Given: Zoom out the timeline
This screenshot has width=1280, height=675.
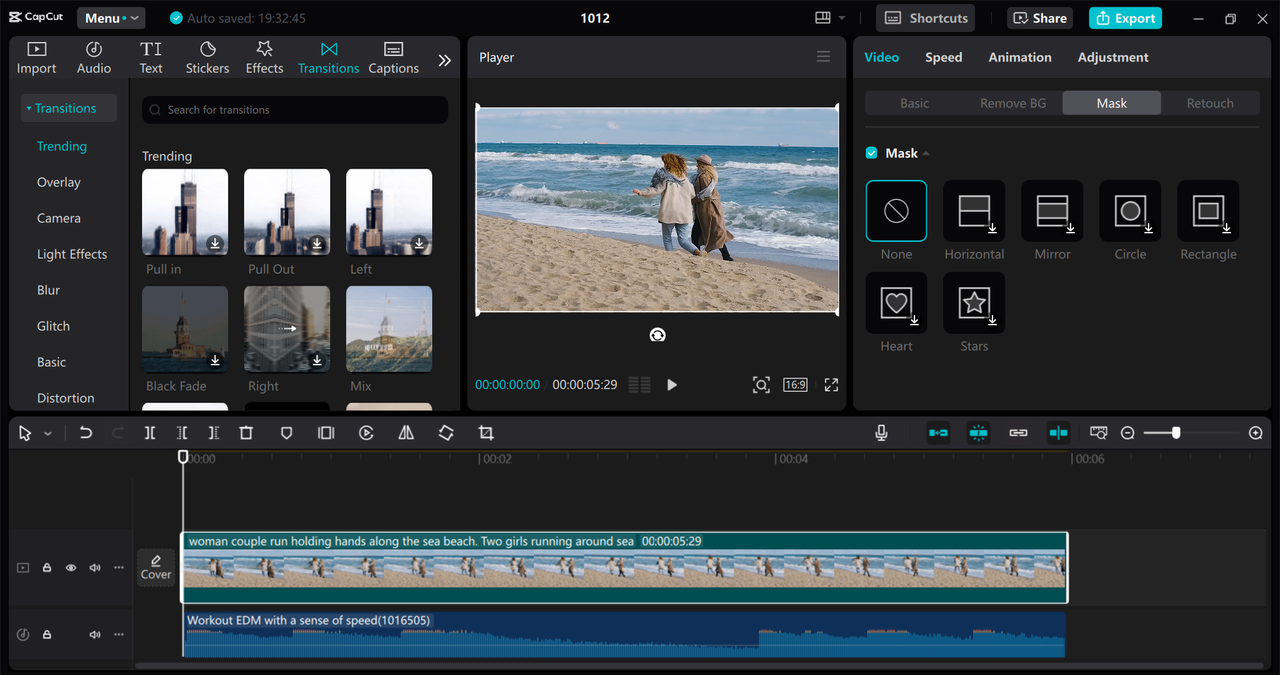Looking at the screenshot, I should [1127, 433].
